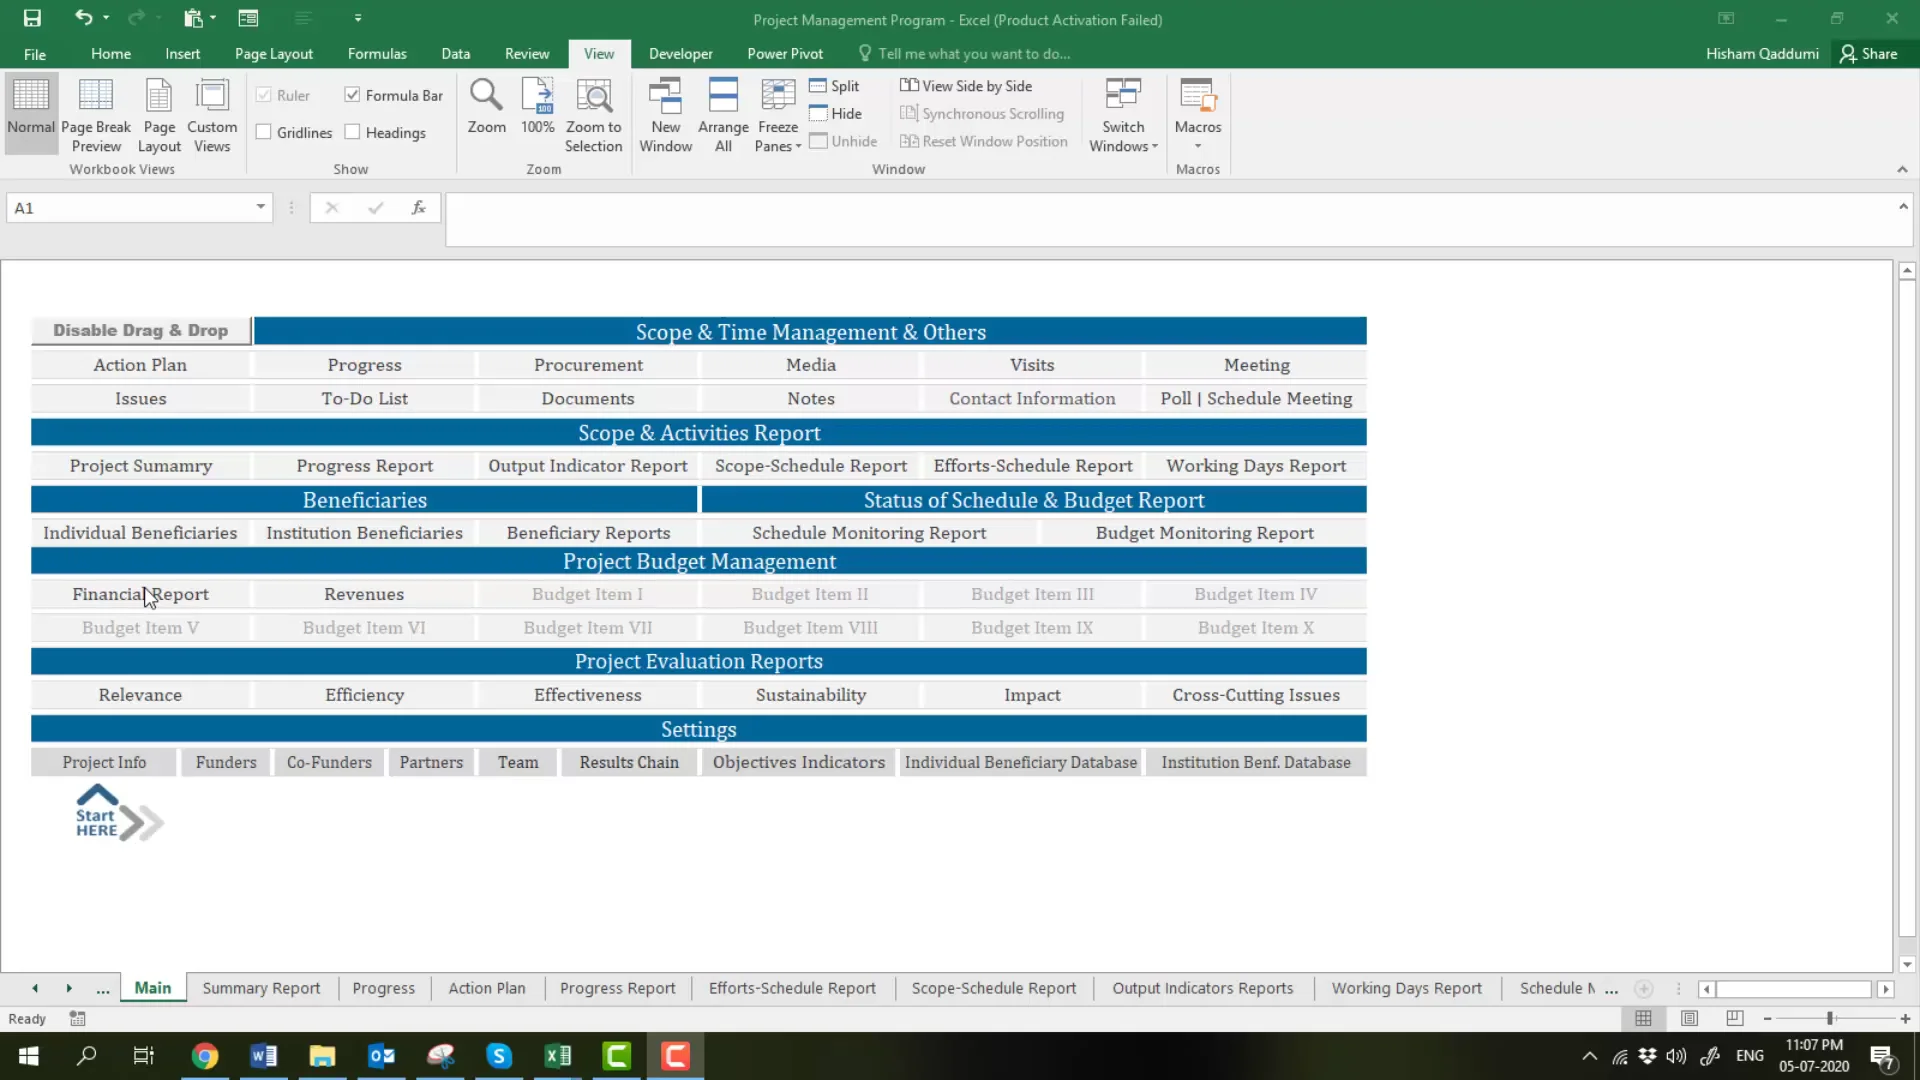Switch to Efforts-Schedule Report sheet tab

[x=792, y=988]
